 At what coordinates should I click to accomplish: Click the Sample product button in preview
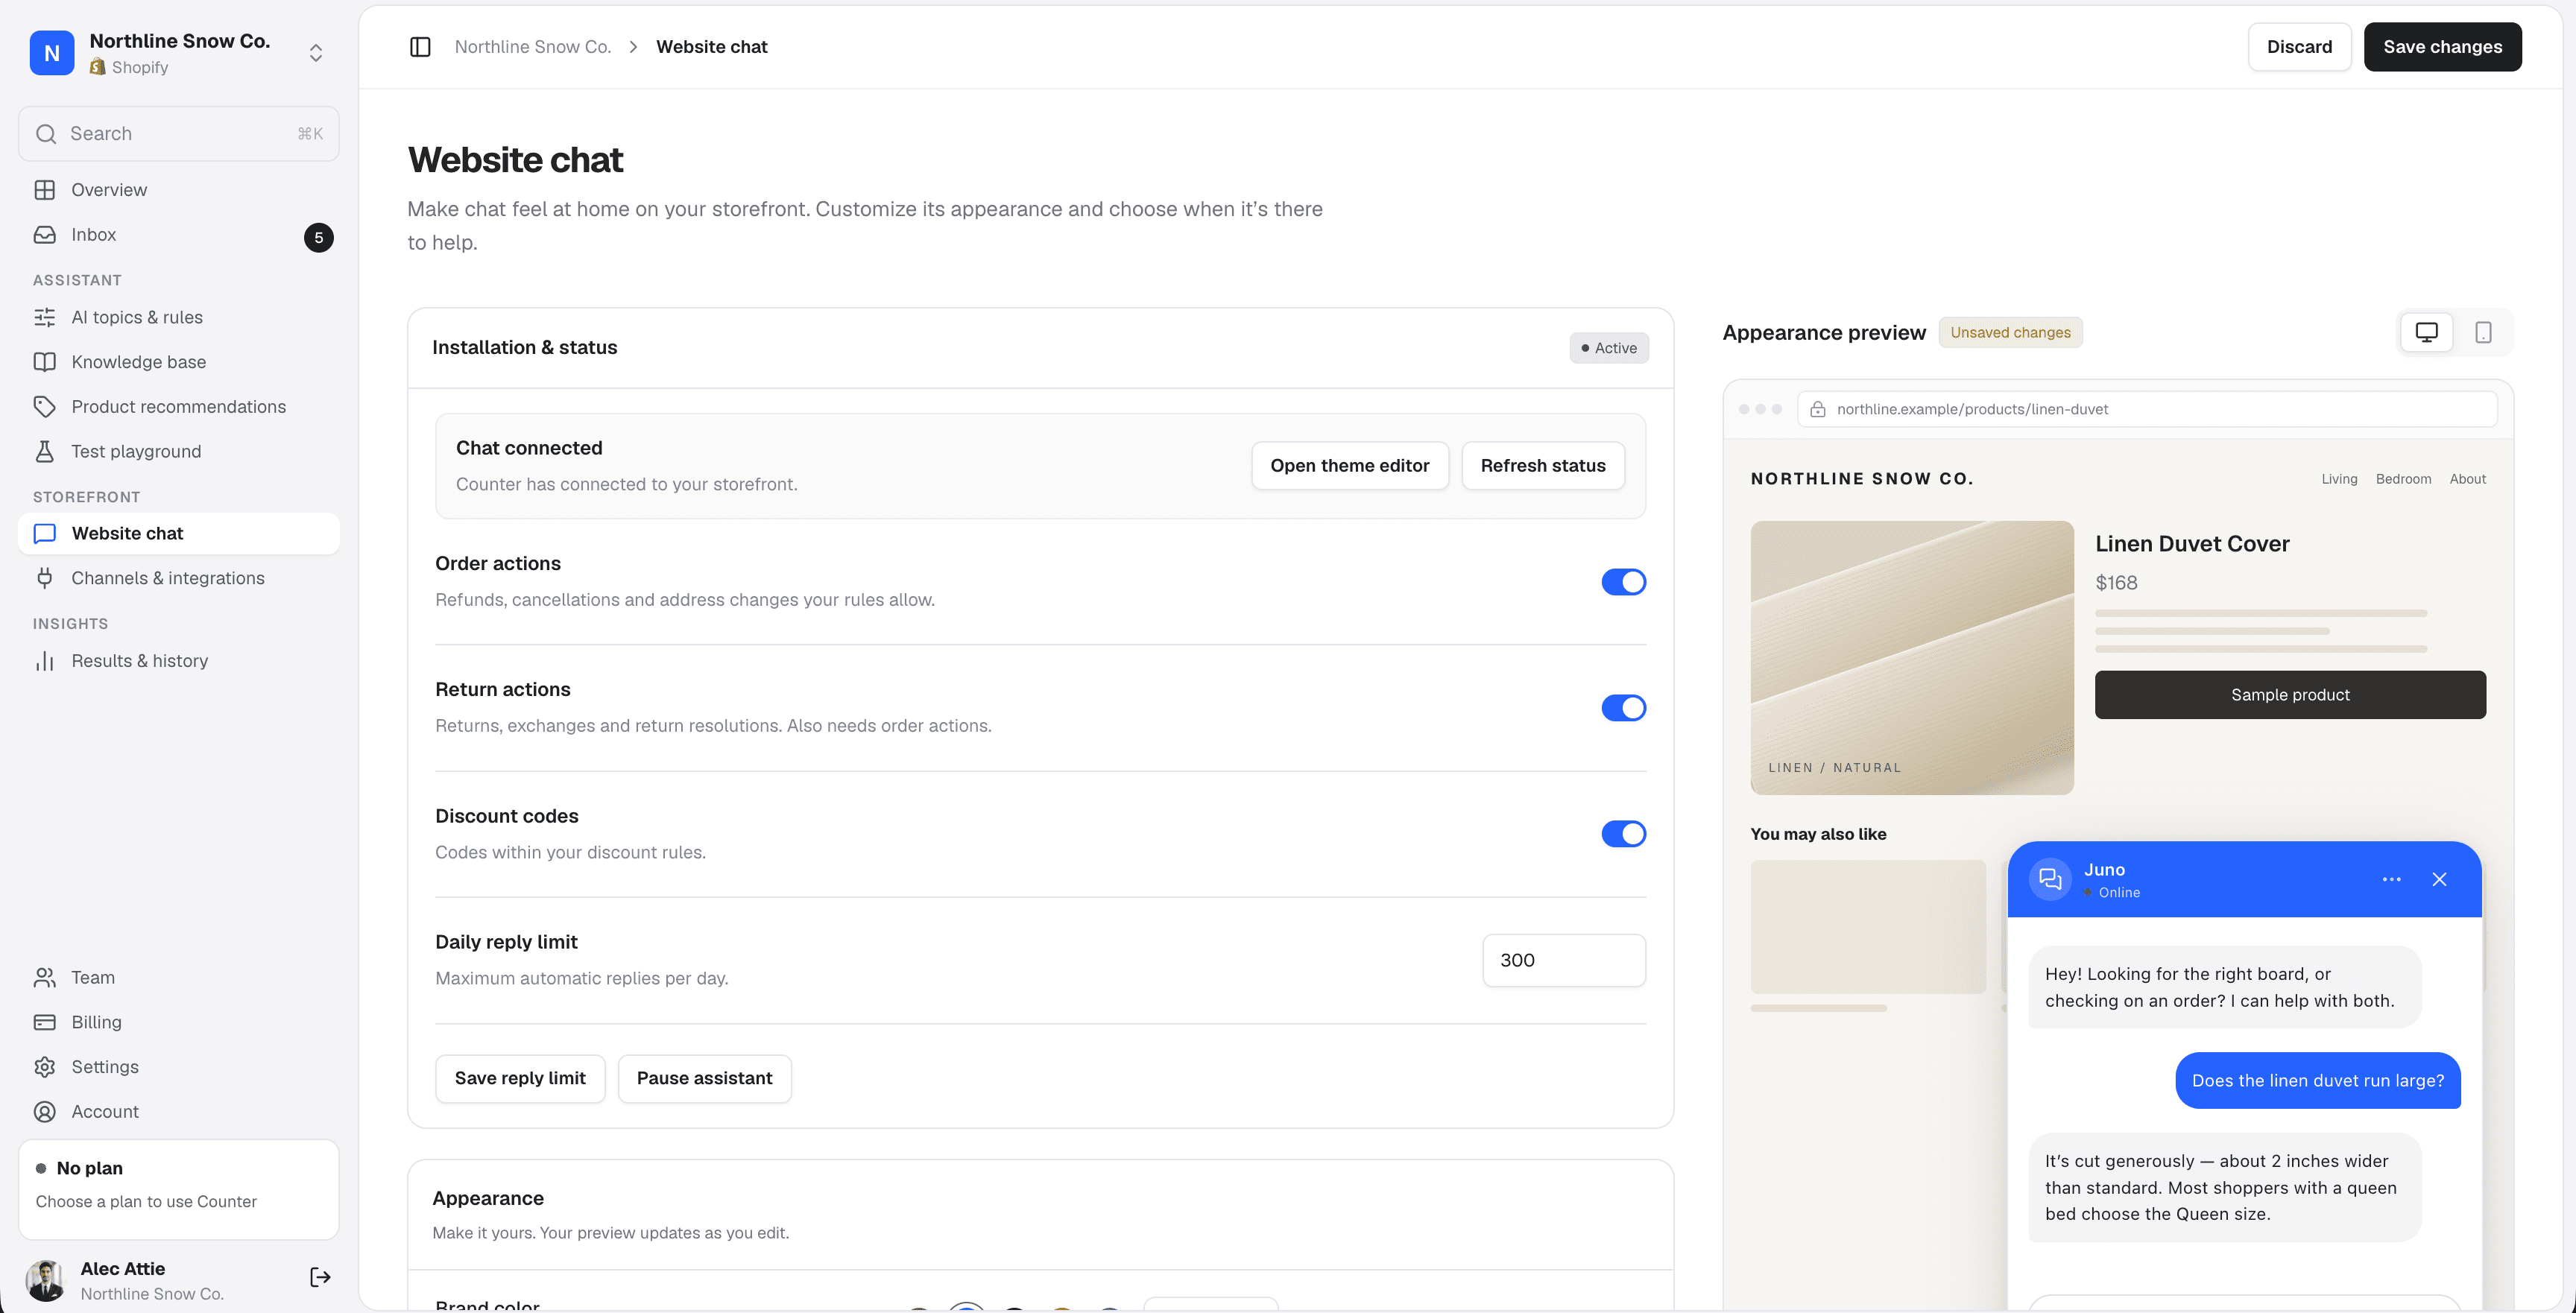[x=2290, y=695]
